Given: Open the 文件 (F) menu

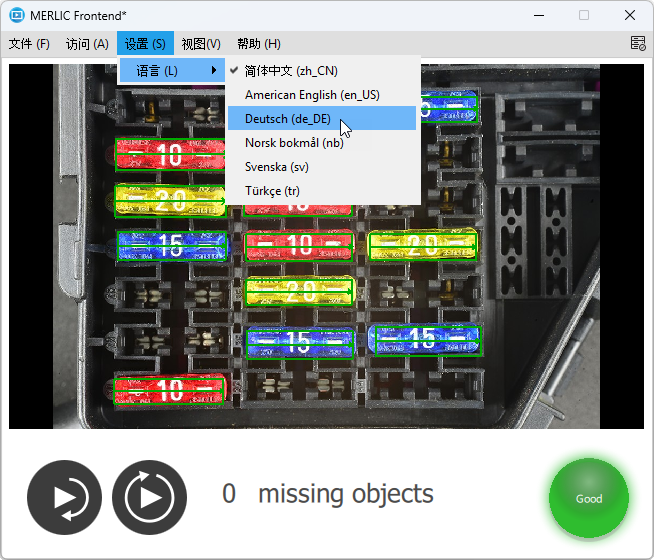Looking at the screenshot, I should click(x=29, y=43).
